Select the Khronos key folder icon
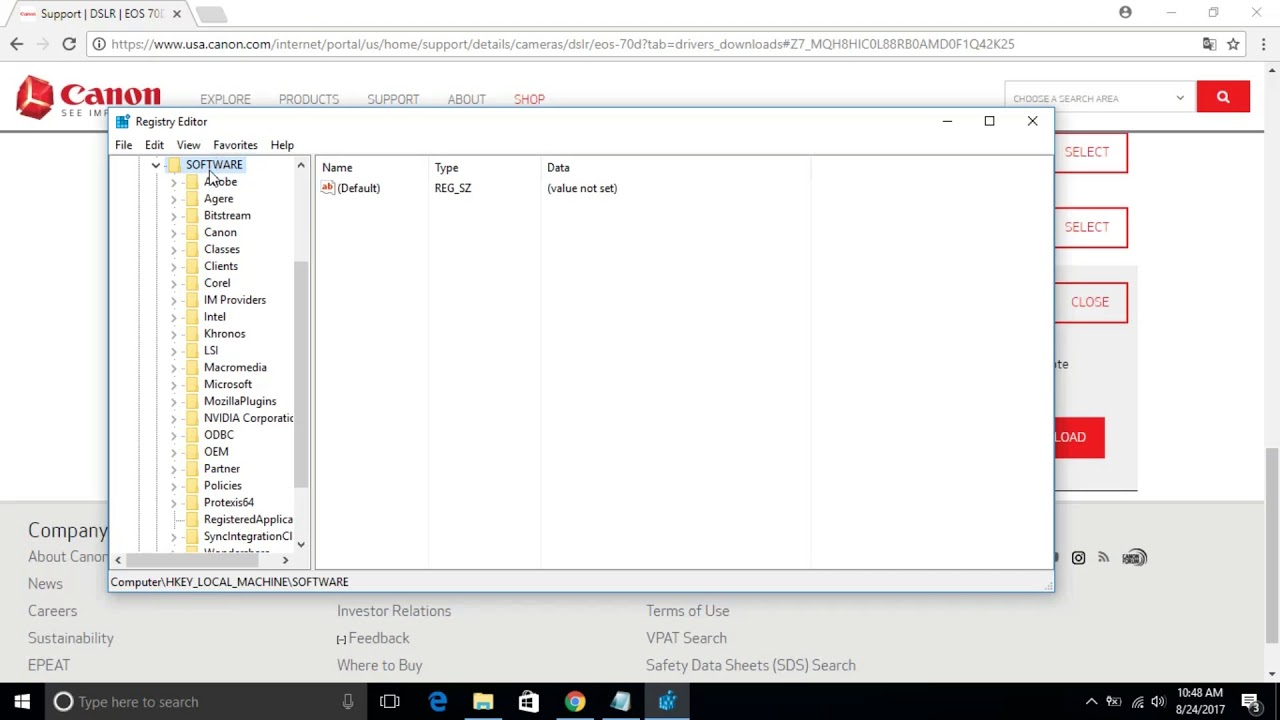The image size is (1280, 720). click(x=192, y=334)
